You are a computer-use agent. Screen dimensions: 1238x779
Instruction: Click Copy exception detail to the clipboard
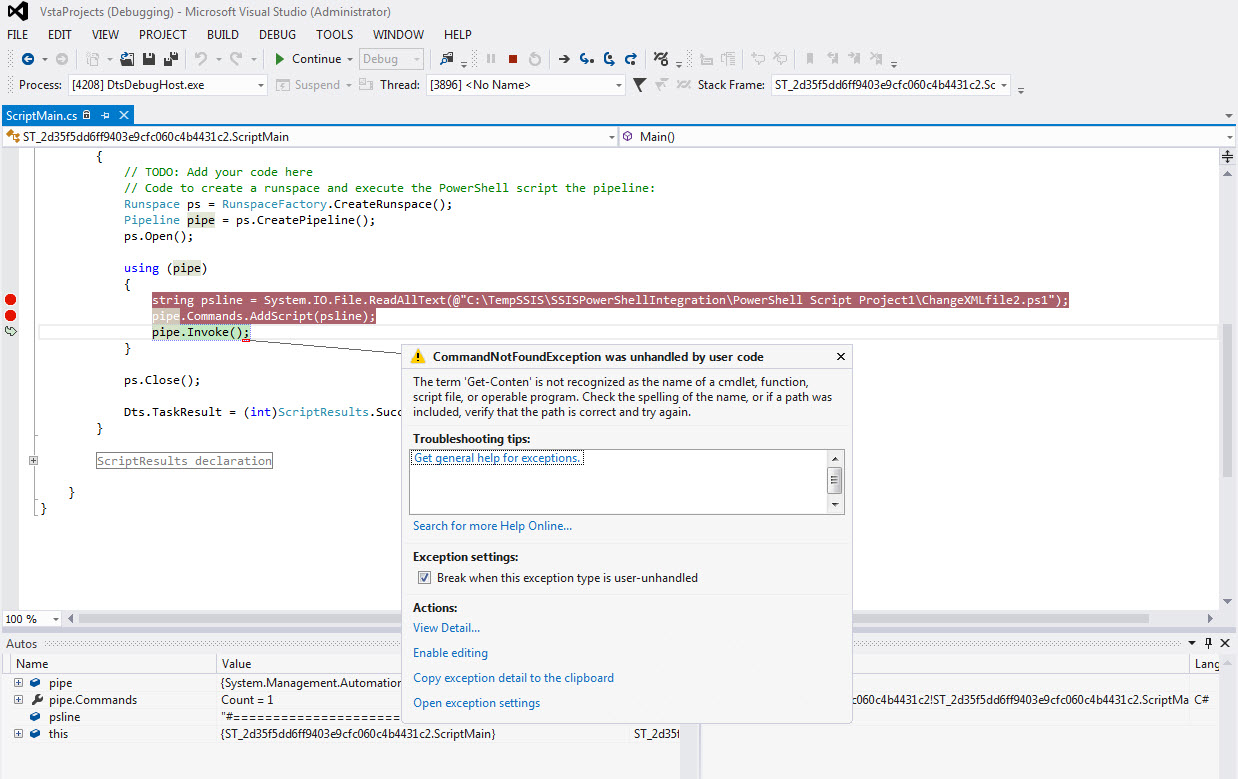click(513, 678)
